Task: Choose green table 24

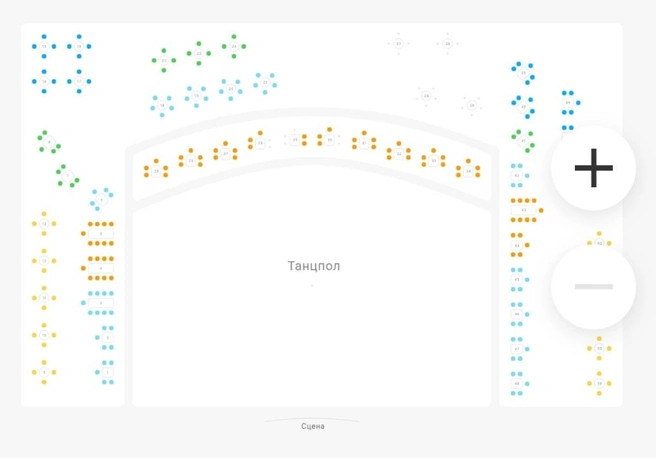Action: pyautogui.click(x=234, y=46)
